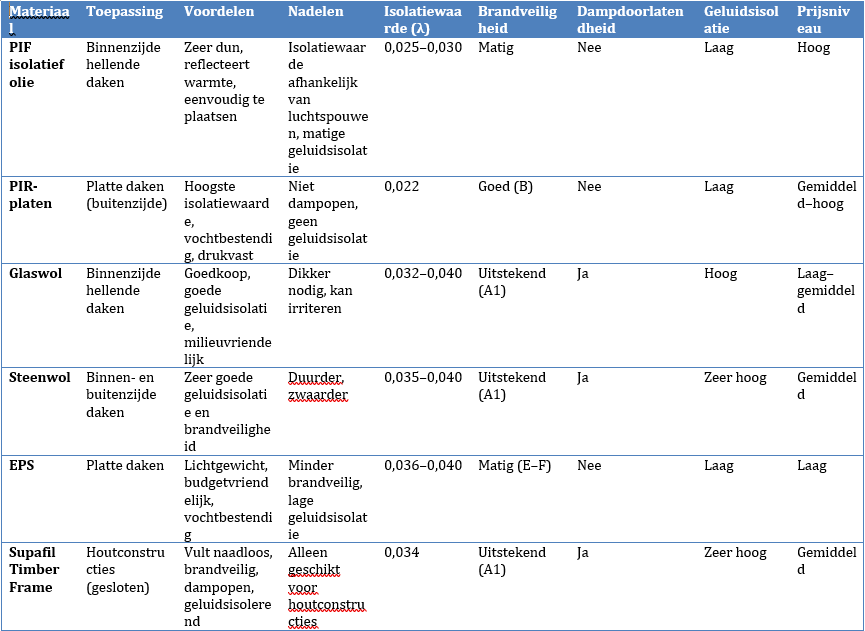
Task: Select the Goed (B) brandveiligheid cell
Action: (505, 187)
